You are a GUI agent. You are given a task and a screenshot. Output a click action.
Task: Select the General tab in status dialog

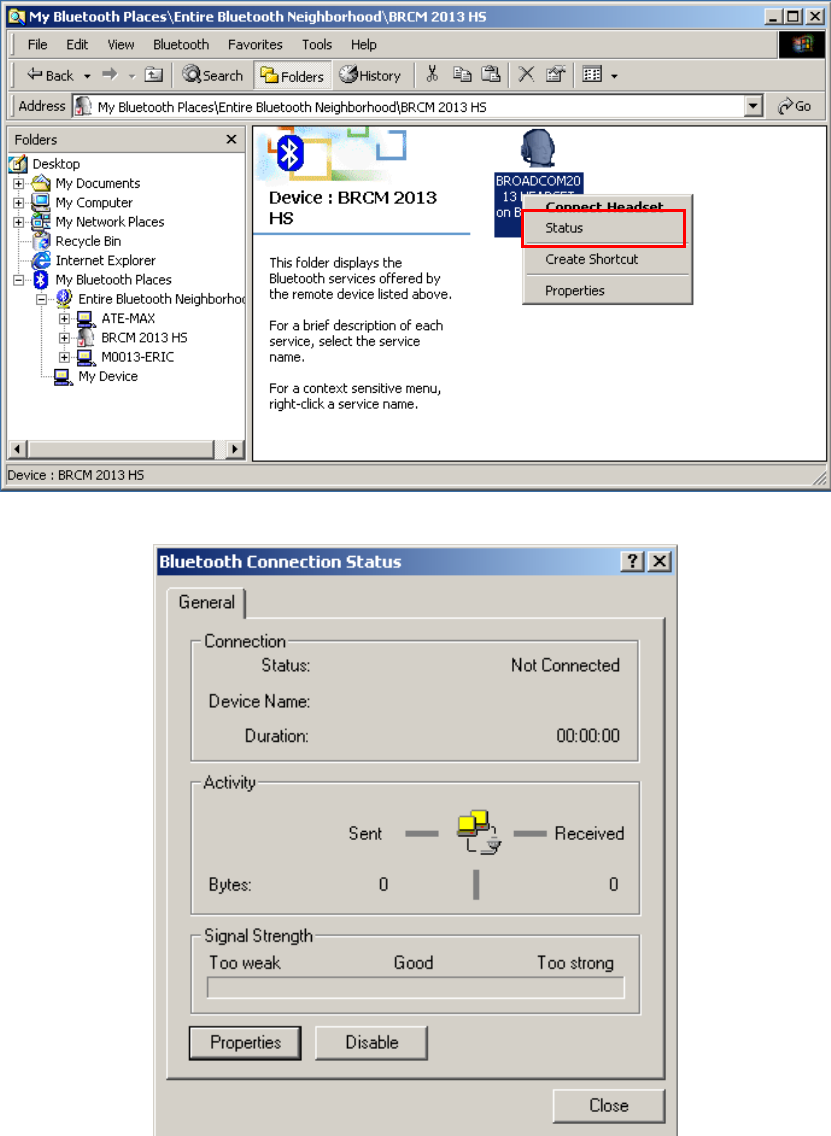click(x=206, y=602)
